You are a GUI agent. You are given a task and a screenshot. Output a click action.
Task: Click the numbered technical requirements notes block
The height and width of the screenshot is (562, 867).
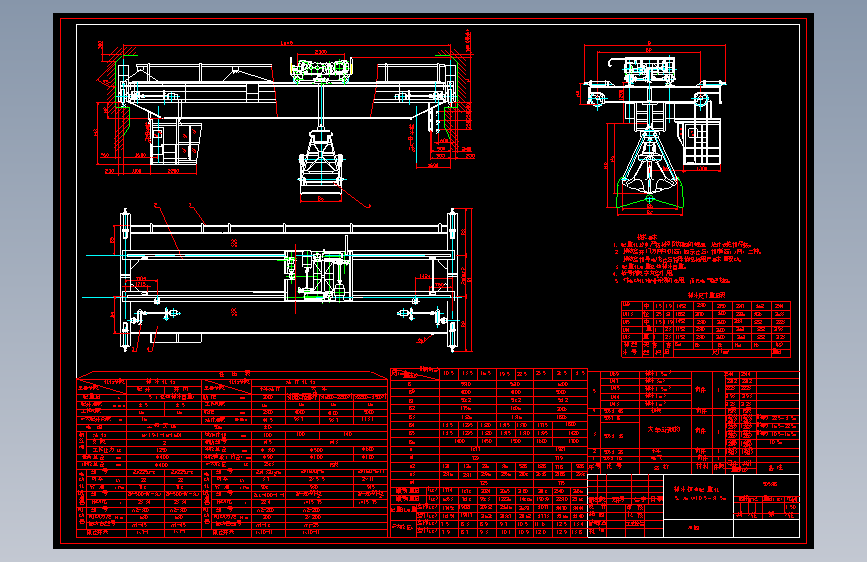coord(686,259)
